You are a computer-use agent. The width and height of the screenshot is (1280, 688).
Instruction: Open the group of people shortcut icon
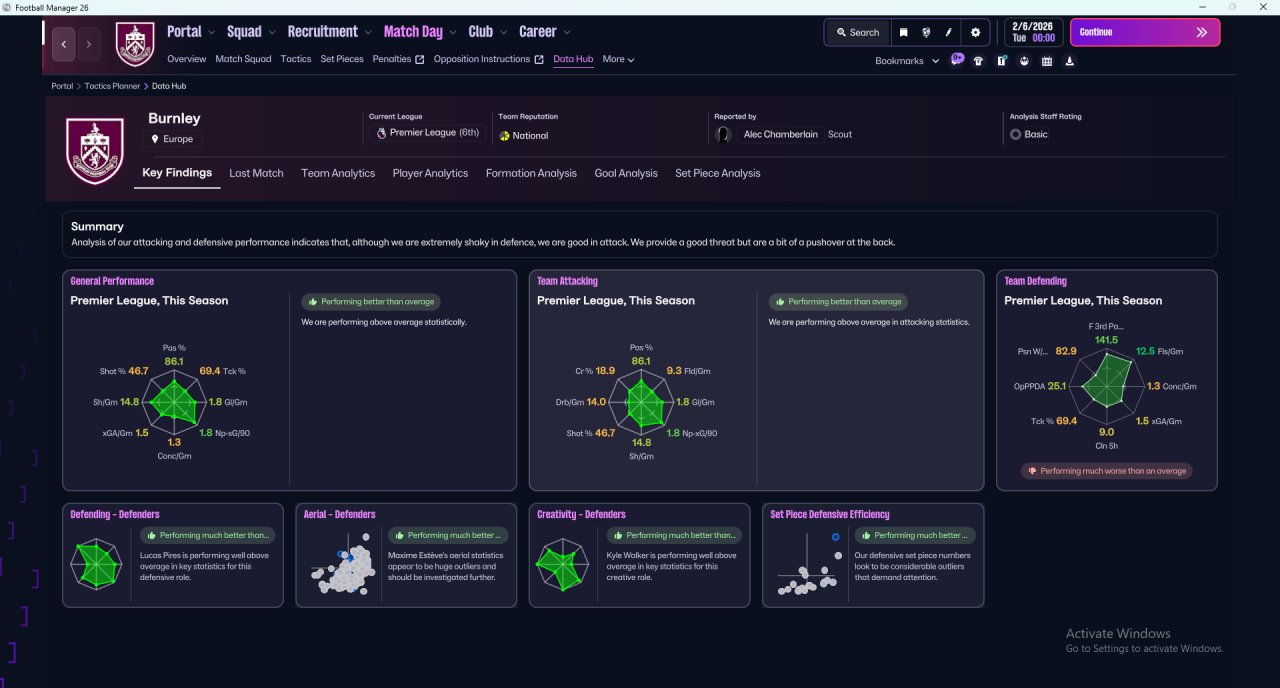pos(1024,61)
